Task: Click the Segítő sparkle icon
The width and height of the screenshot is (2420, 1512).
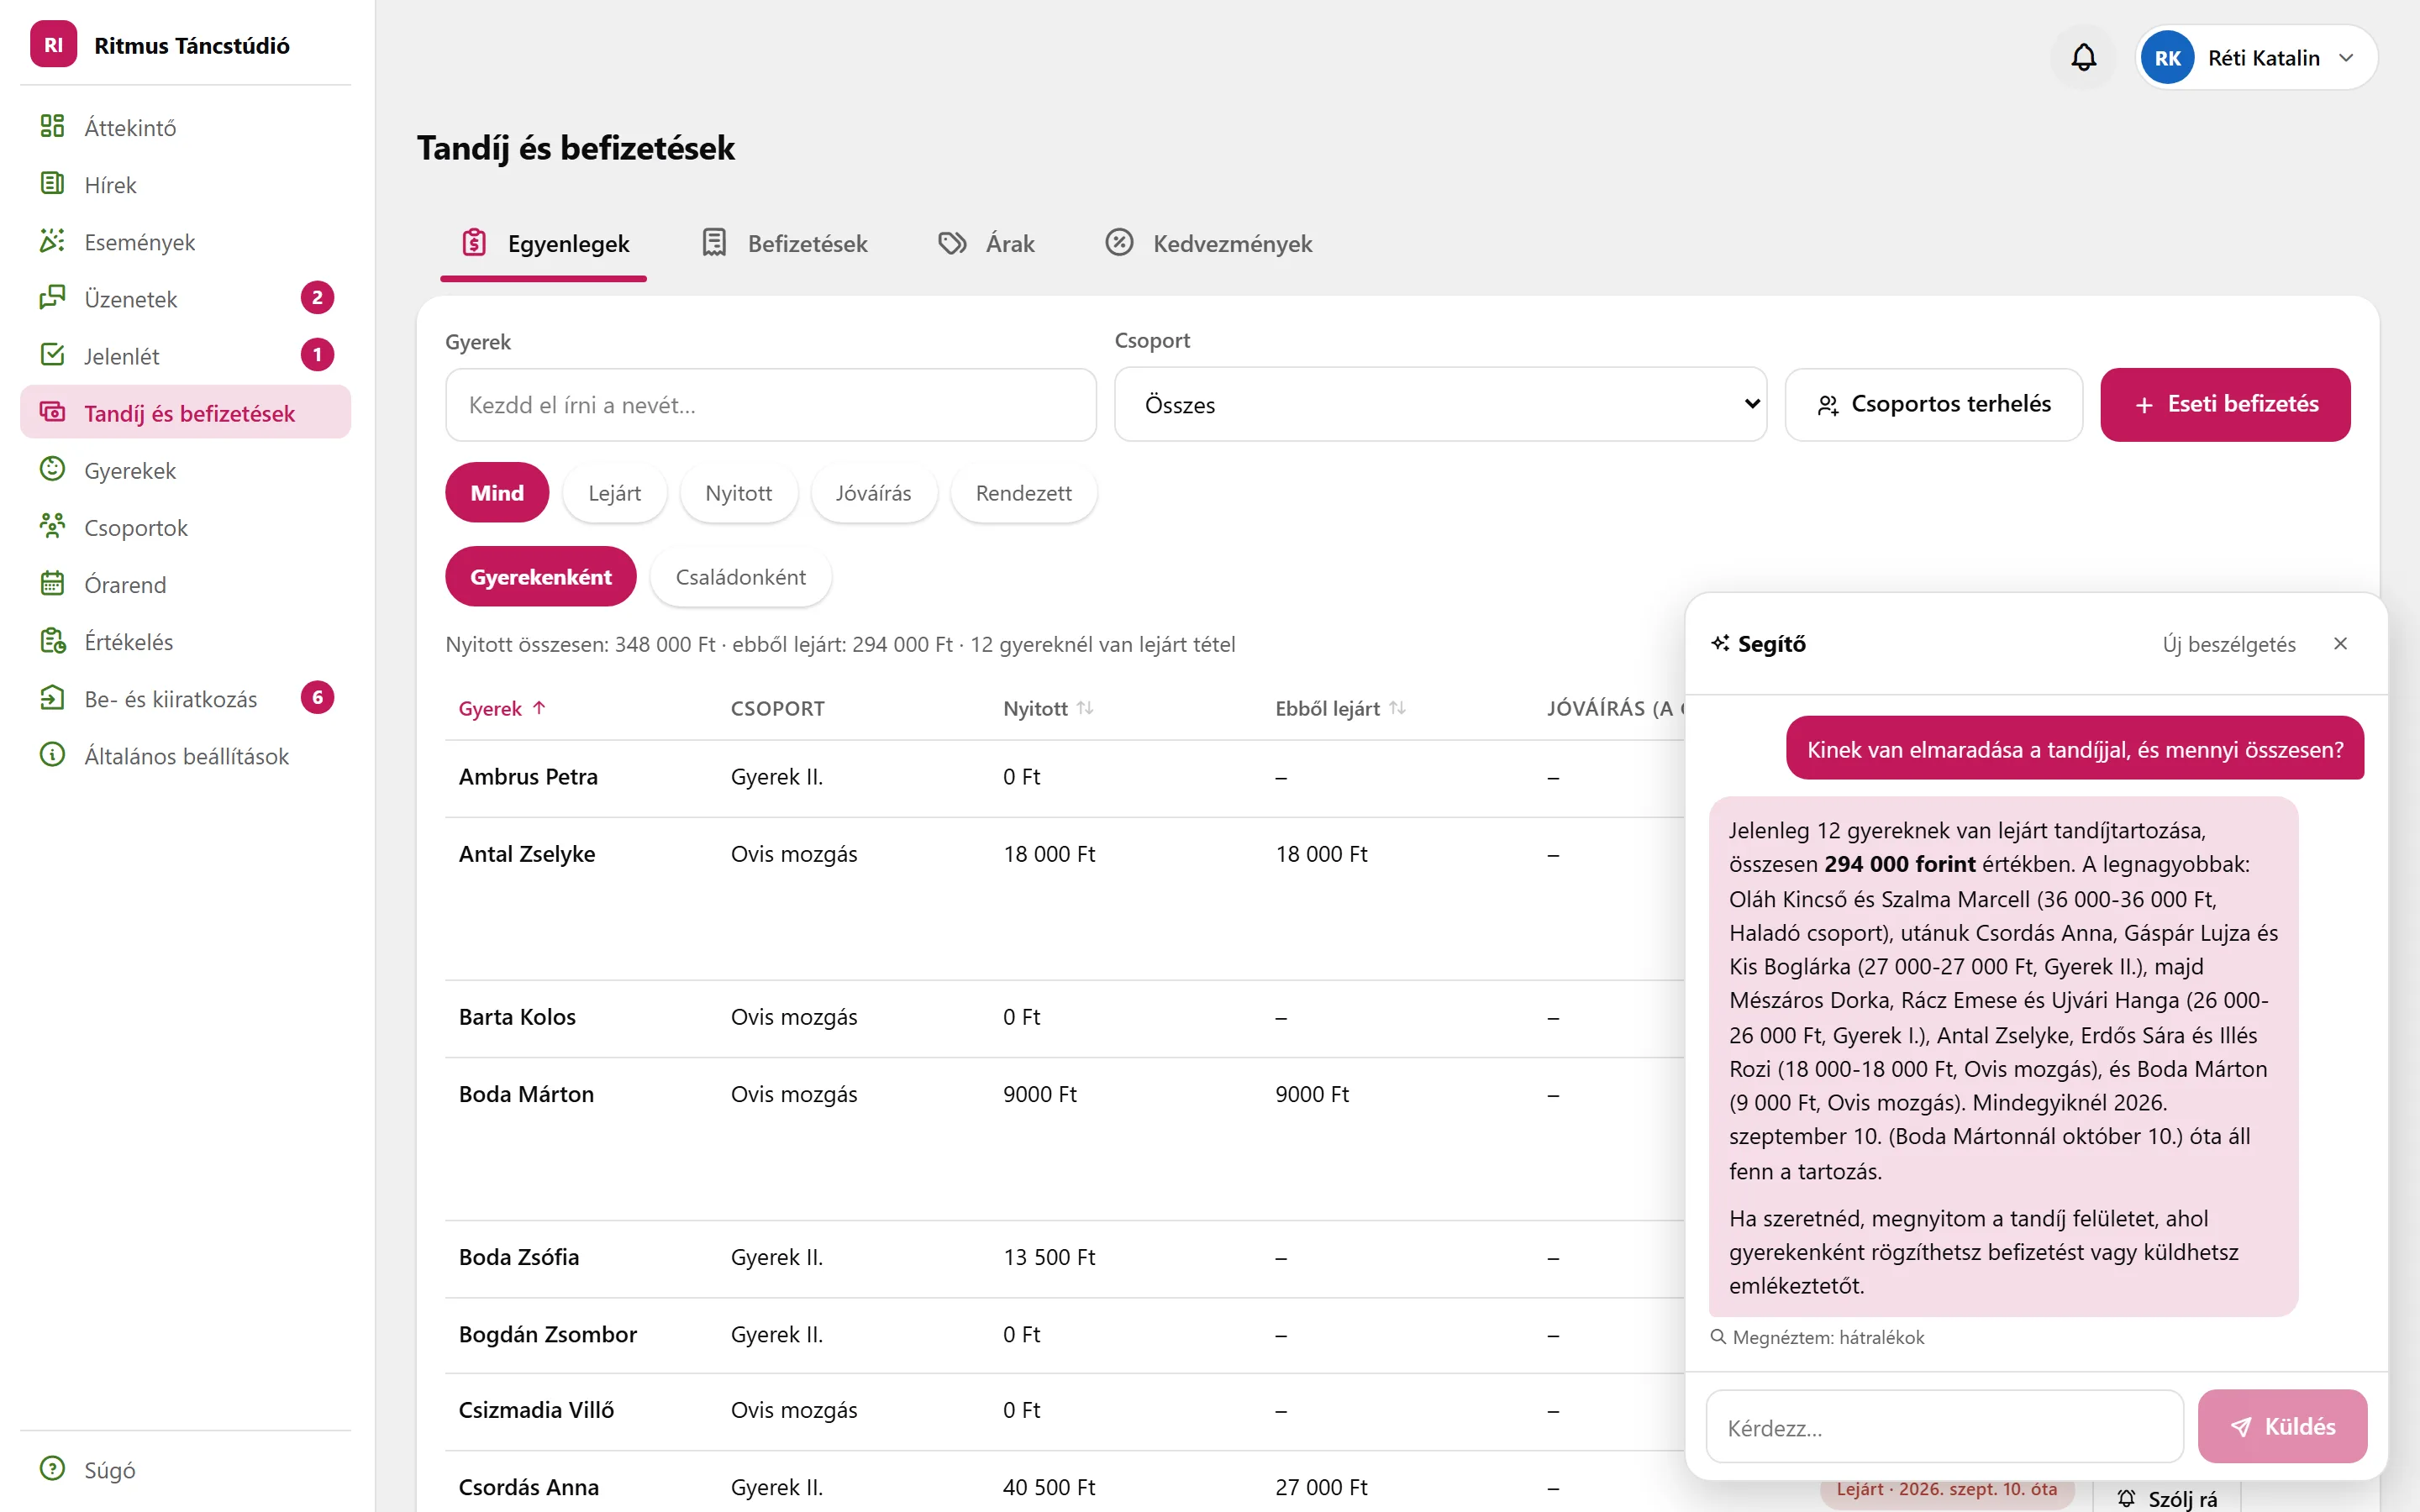Action: 1720,643
